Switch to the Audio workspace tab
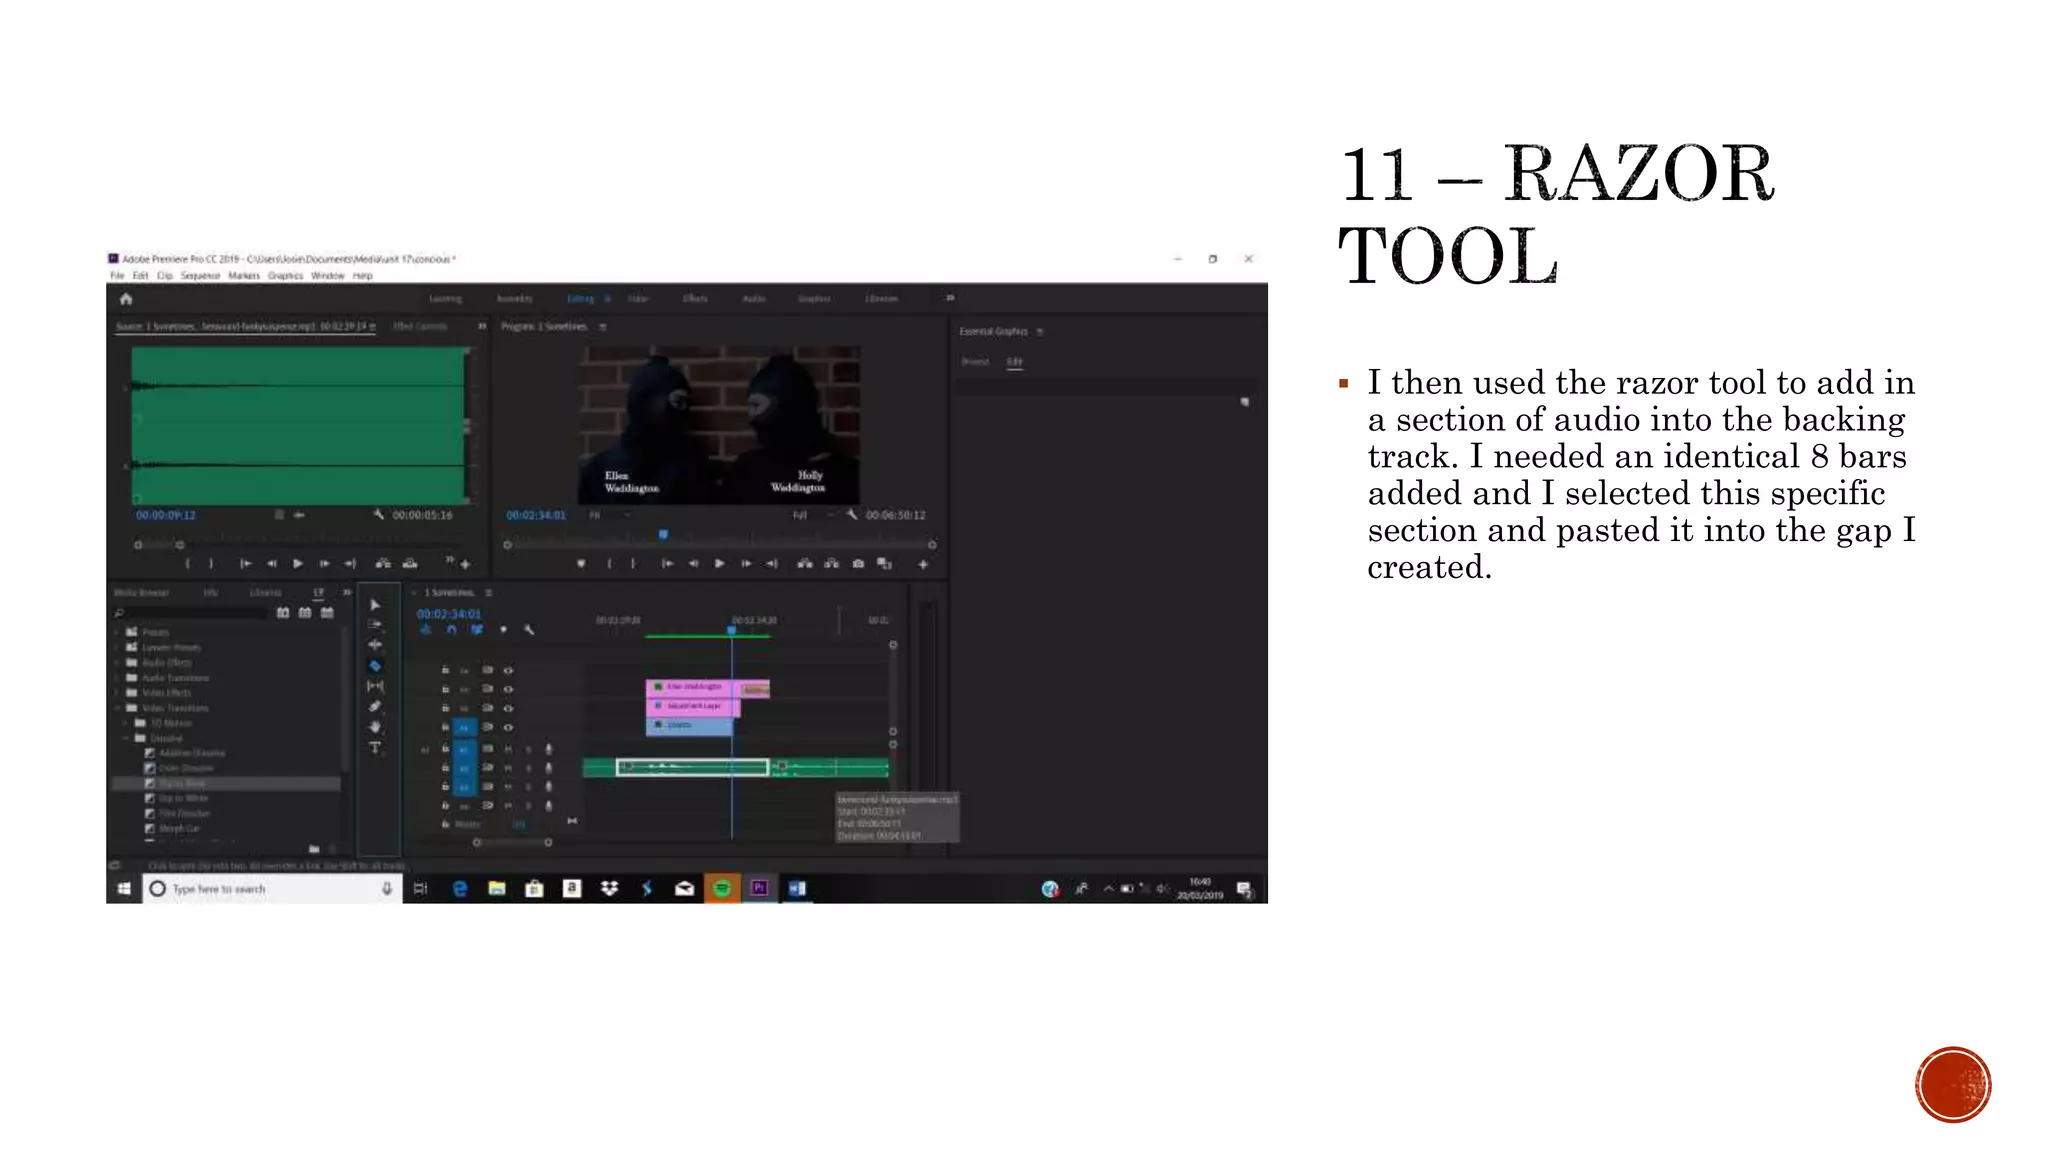 (754, 299)
